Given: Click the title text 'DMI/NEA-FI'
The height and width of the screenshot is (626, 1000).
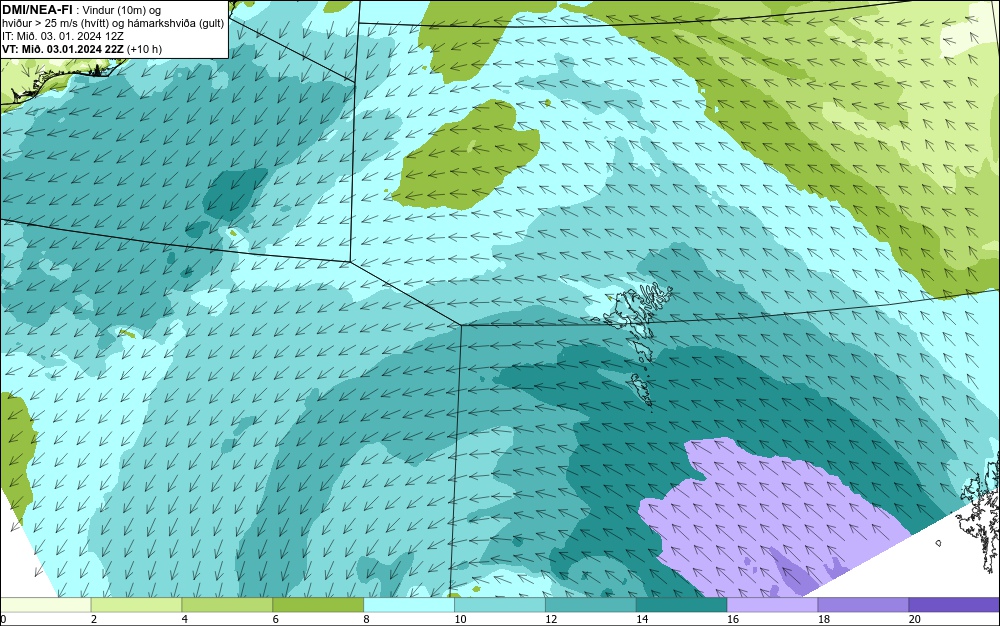Looking at the screenshot, I should (x=37, y=10).
